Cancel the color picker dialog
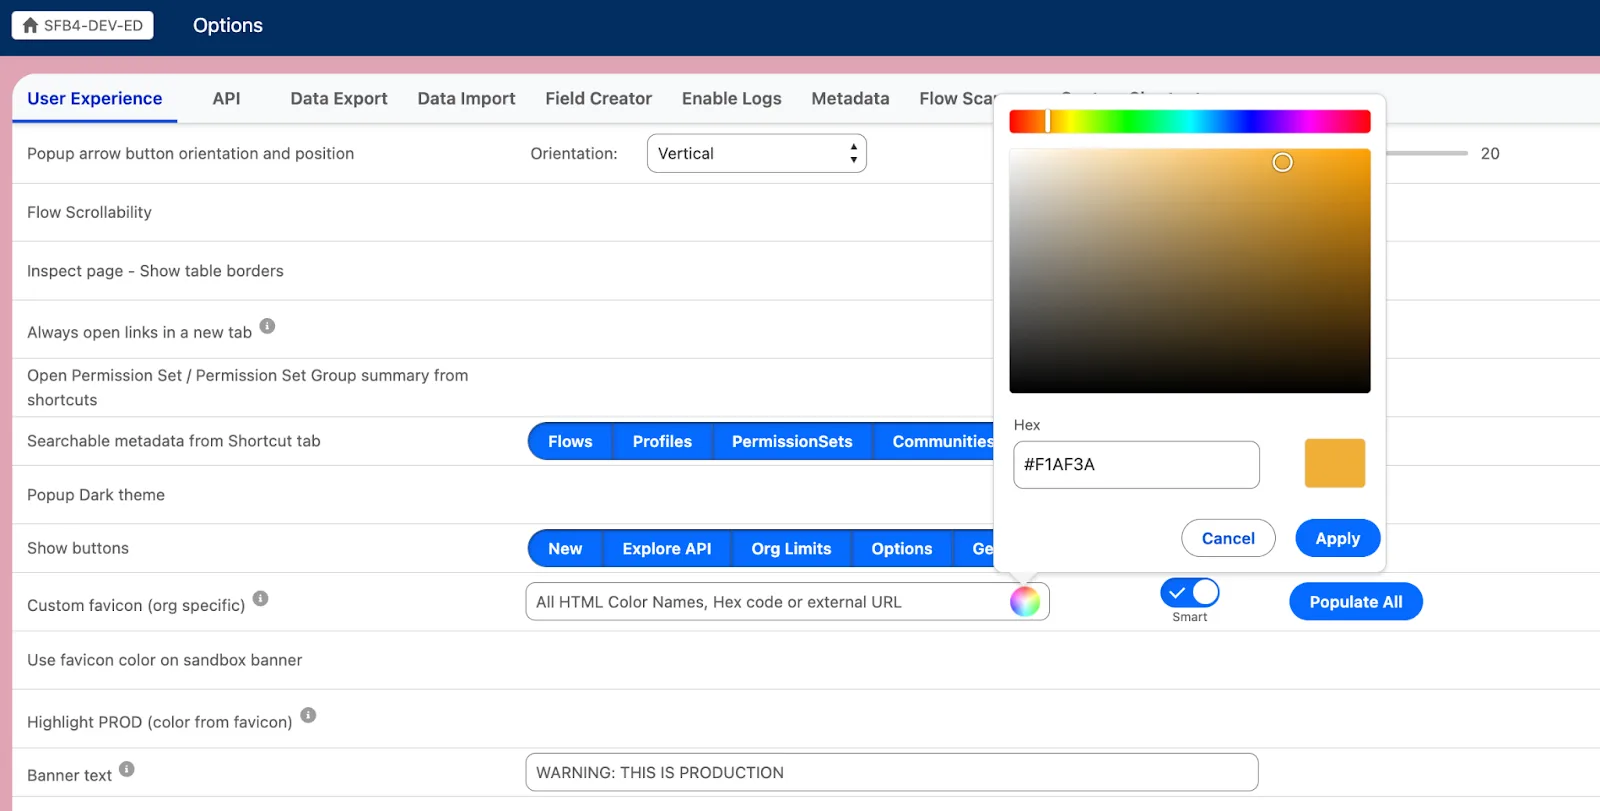The image size is (1600, 811). tap(1228, 538)
